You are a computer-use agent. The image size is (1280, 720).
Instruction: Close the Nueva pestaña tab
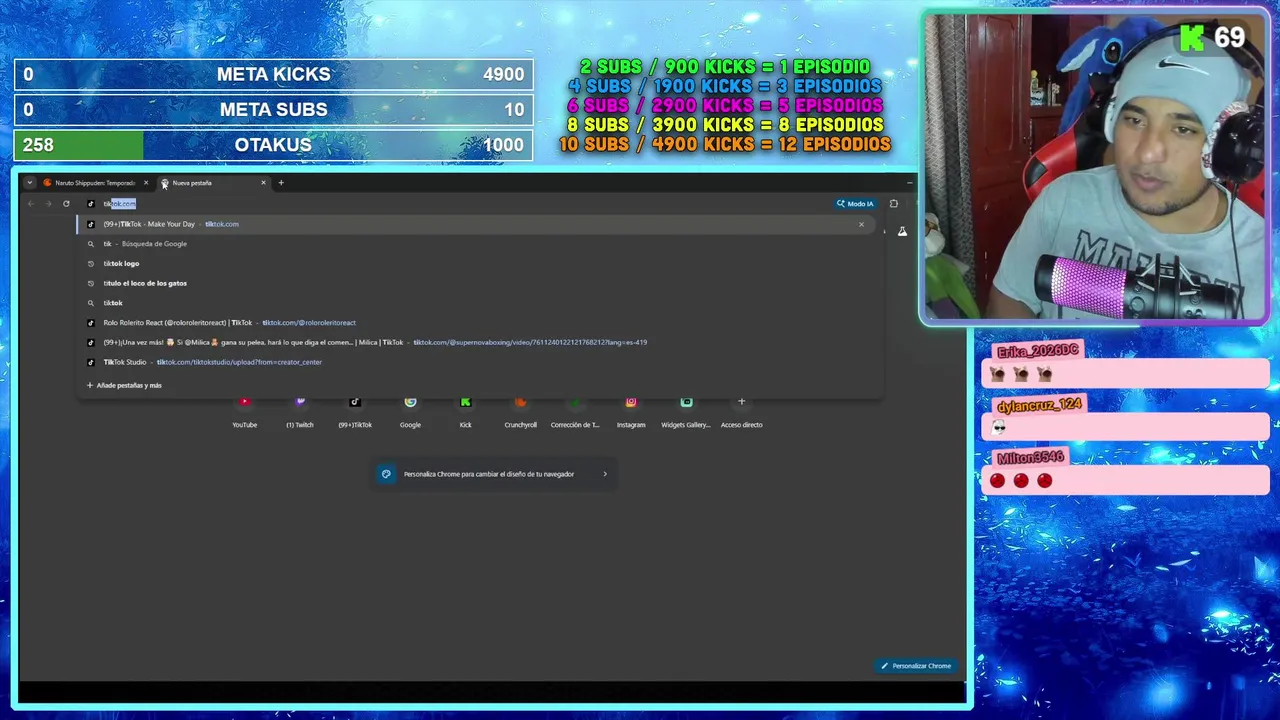pyautogui.click(x=263, y=183)
